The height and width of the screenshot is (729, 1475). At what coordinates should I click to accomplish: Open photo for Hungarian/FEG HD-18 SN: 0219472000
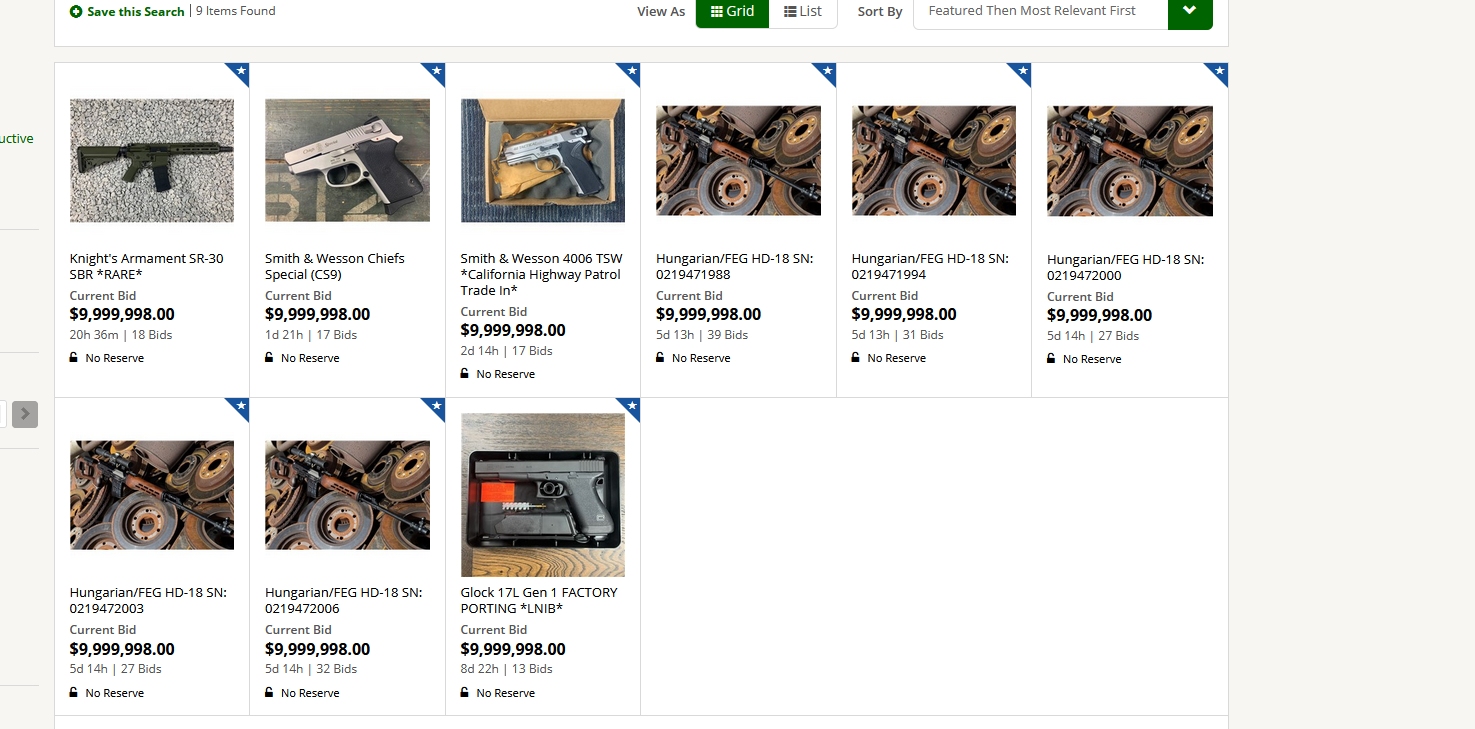(x=1130, y=161)
